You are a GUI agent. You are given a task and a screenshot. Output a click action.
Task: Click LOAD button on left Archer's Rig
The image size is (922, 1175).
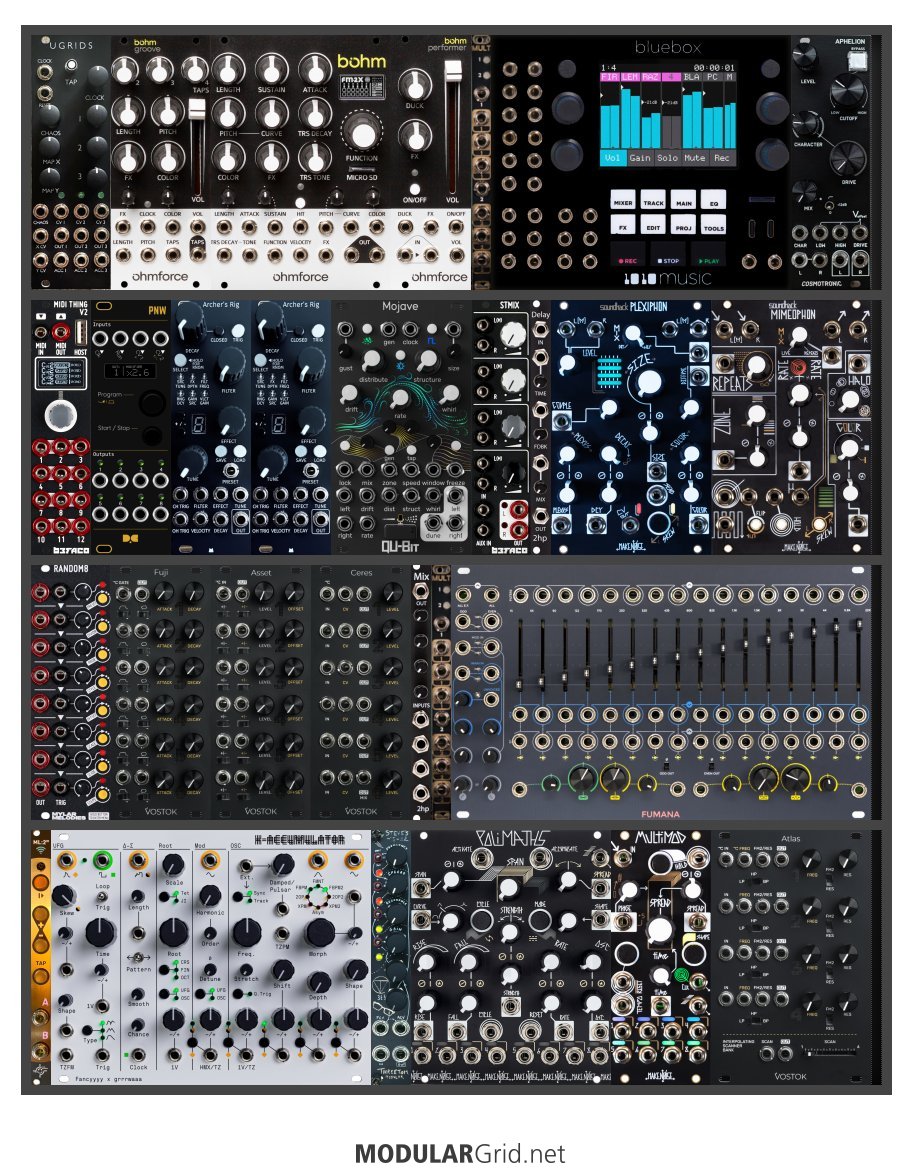(239, 450)
